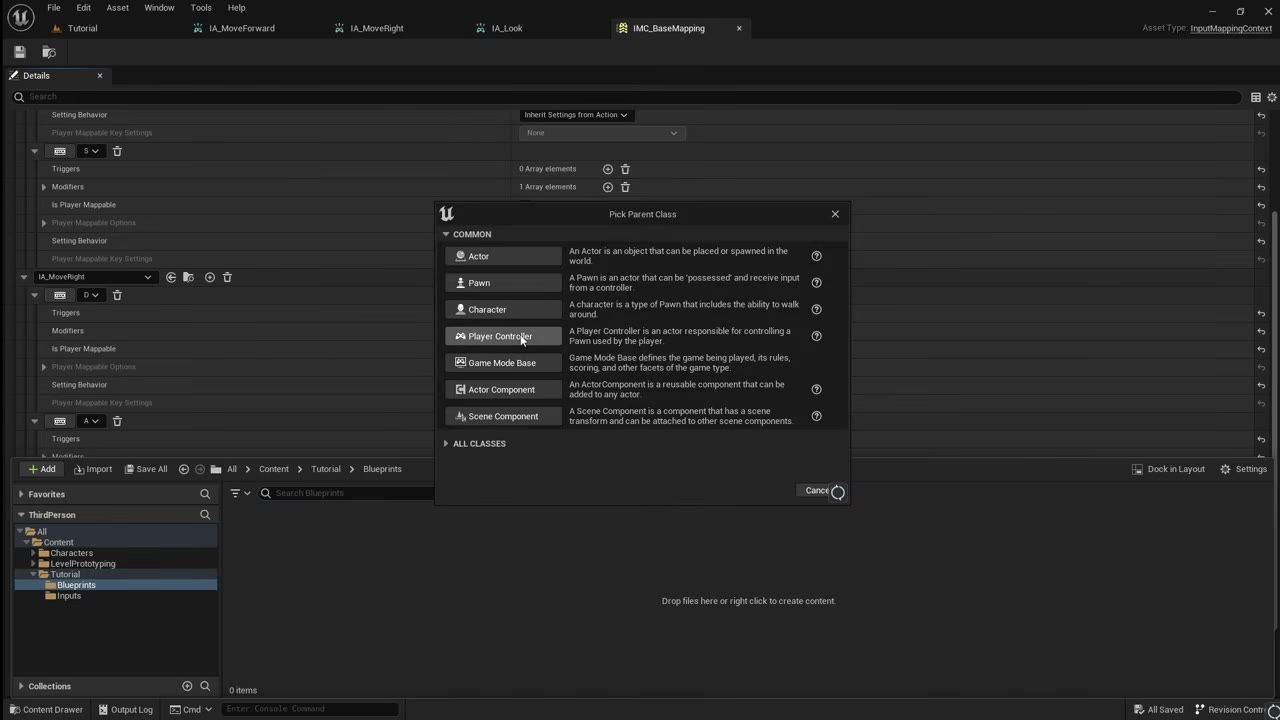The height and width of the screenshot is (720, 1280).
Task: Open the Tools menu
Action: (201, 8)
